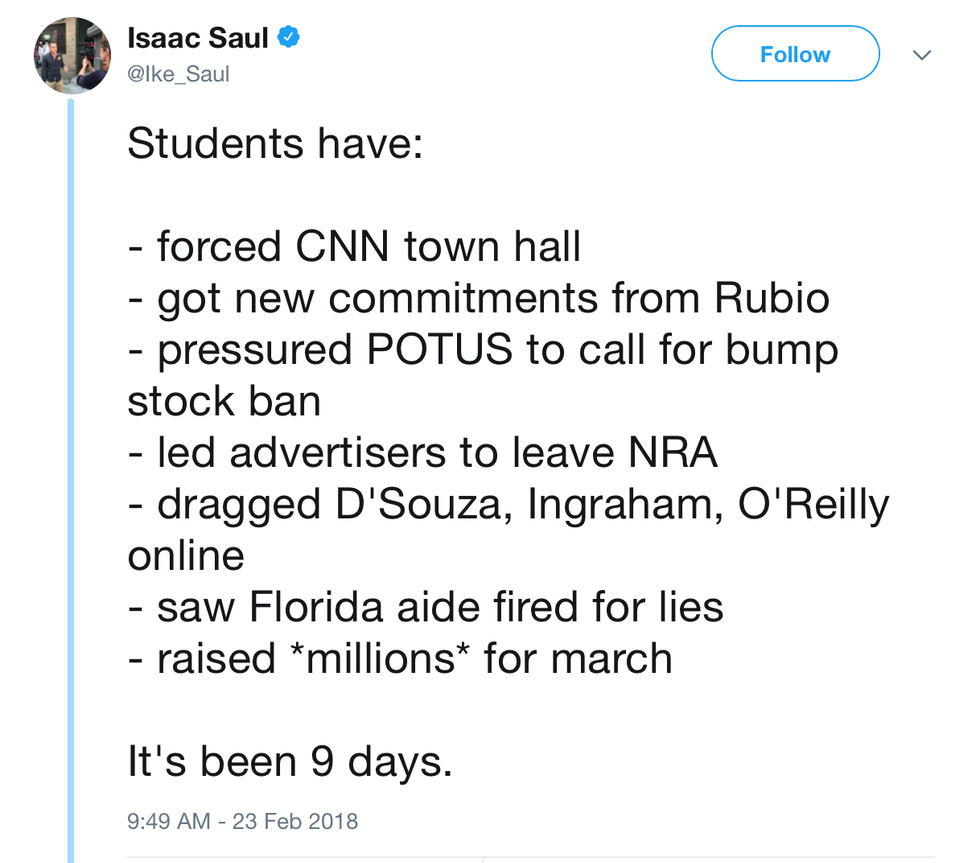Open Isaac Saul's profile avatar photo
This screenshot has height=863, width=980.
(73, 55)
